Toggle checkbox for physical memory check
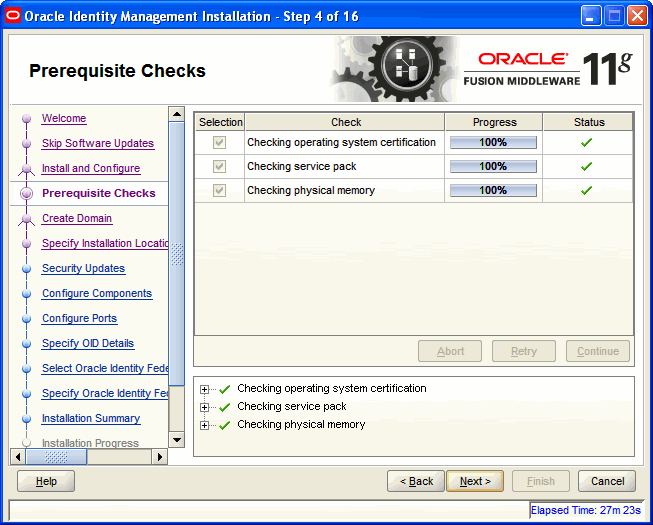The height and width of the screenshot is (525, 653). point(219,190)
